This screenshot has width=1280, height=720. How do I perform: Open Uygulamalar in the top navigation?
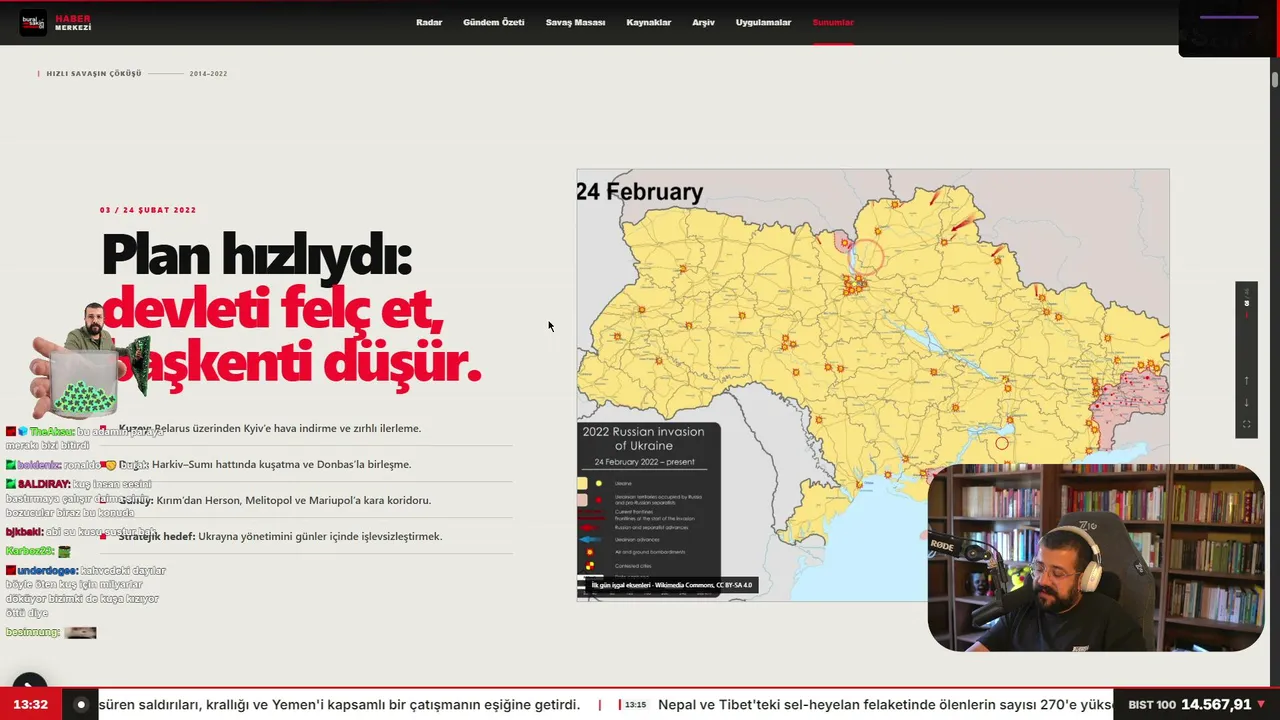[x=763, y=22]
